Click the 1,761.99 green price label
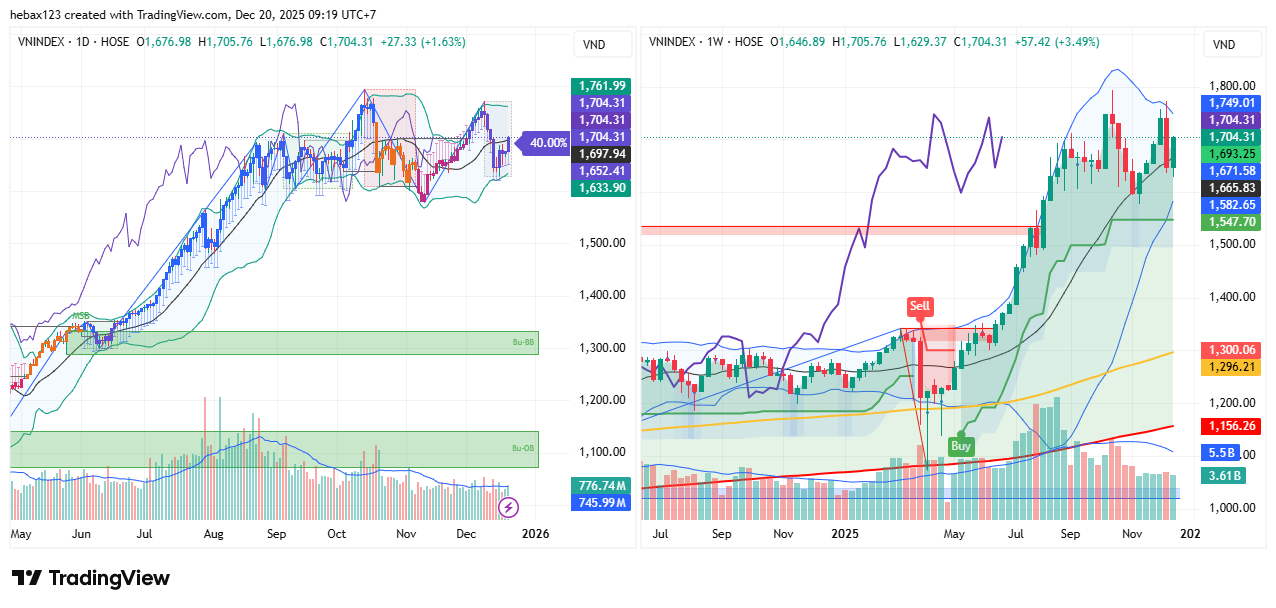 click(x=600, y=86)
